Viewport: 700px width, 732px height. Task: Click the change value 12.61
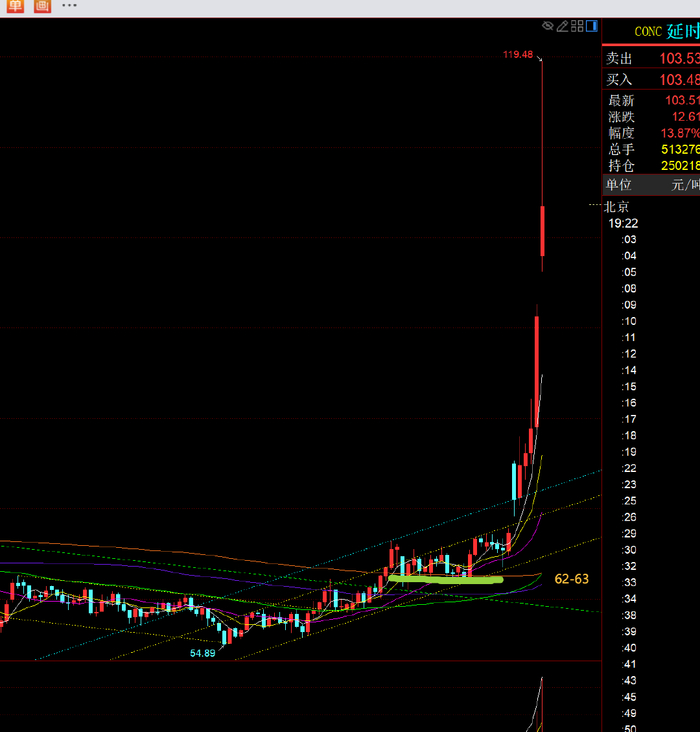tap(686, 117)
